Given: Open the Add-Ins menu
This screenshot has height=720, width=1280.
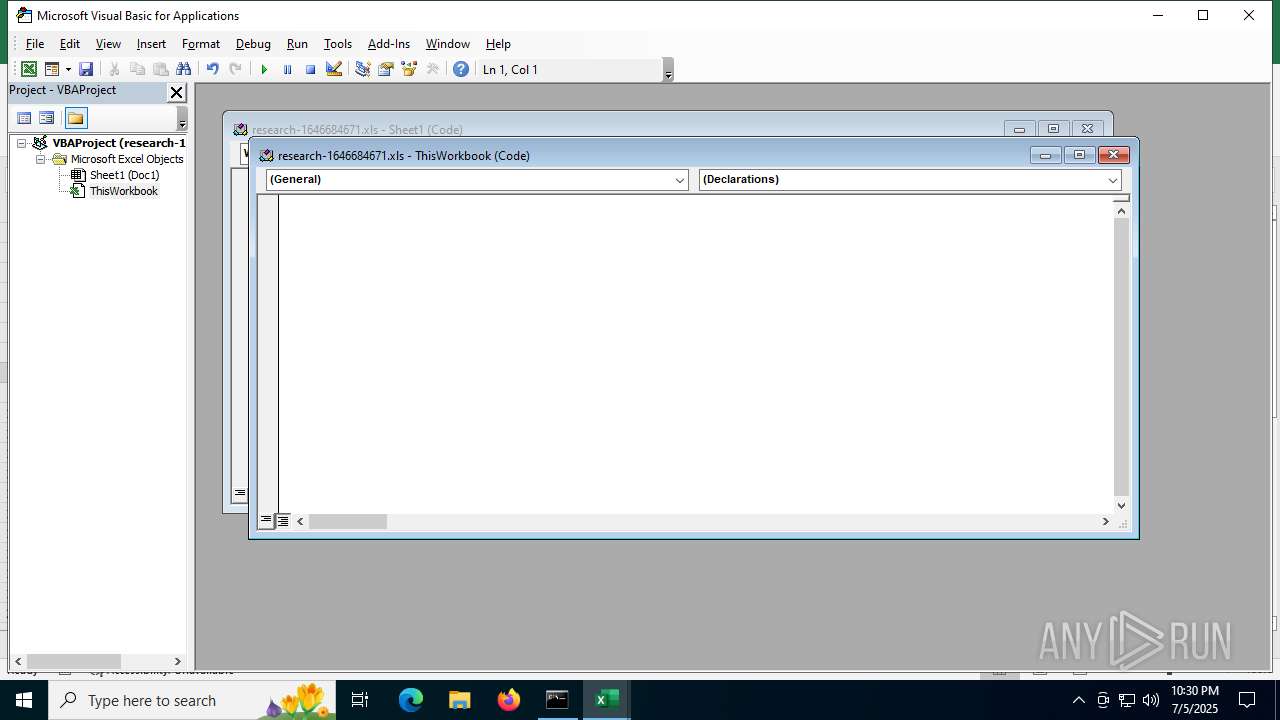Looking at the screenshot, I should (388, 44).
